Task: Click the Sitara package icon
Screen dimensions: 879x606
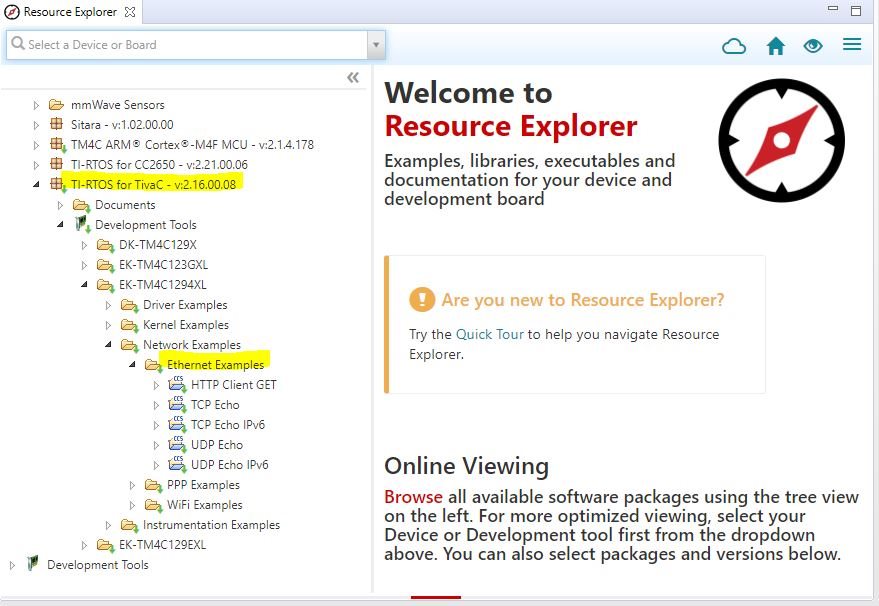Action: click(x=57, y=124)
